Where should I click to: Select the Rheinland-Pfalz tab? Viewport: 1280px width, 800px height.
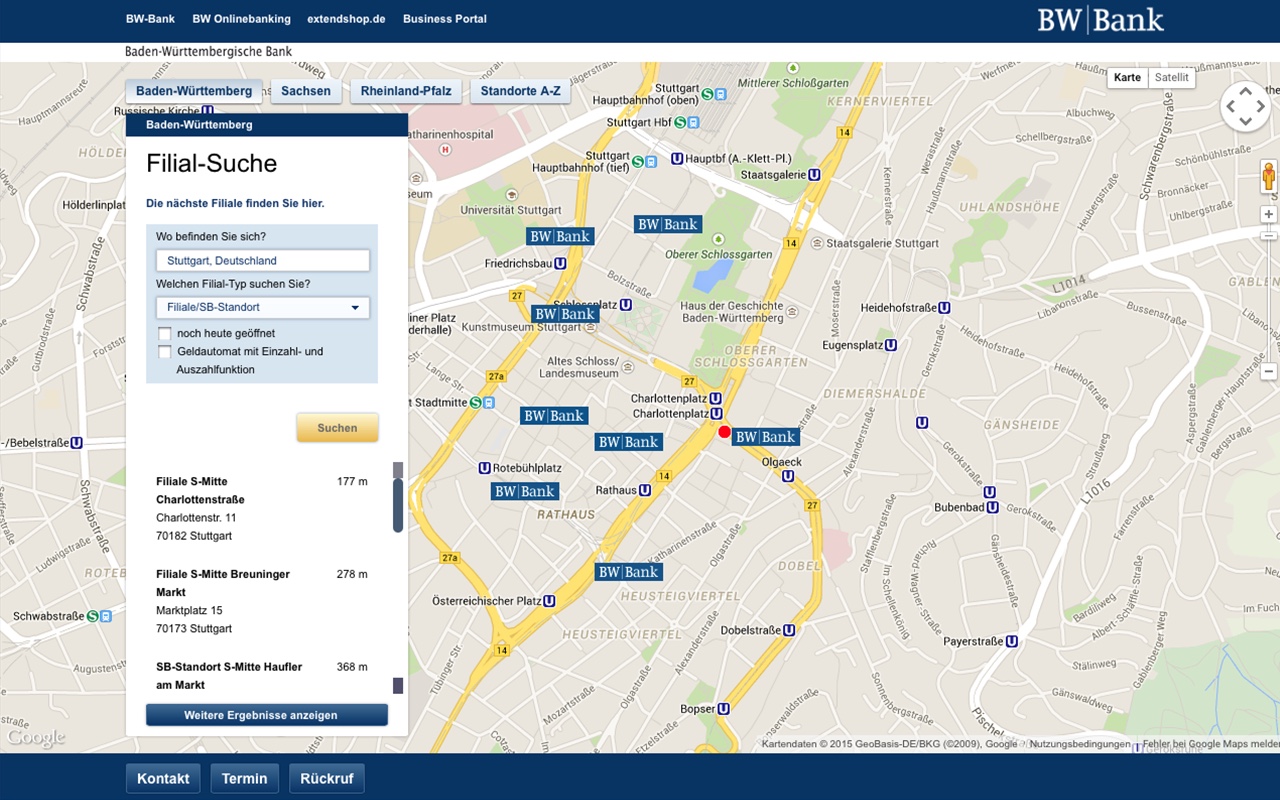click(x=406, y=91)
